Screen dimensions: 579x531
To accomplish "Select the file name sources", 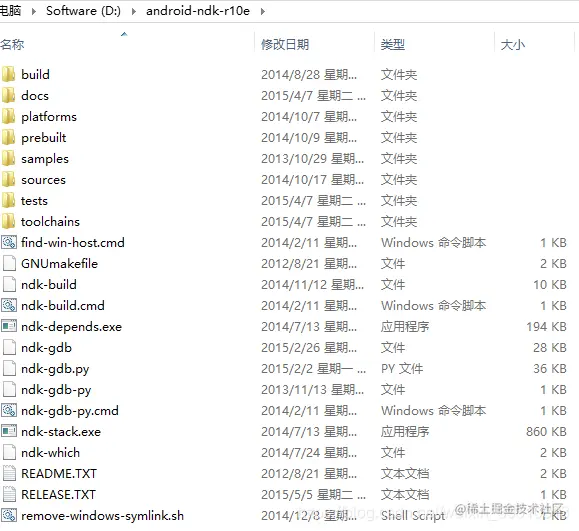I will (43, 180).
